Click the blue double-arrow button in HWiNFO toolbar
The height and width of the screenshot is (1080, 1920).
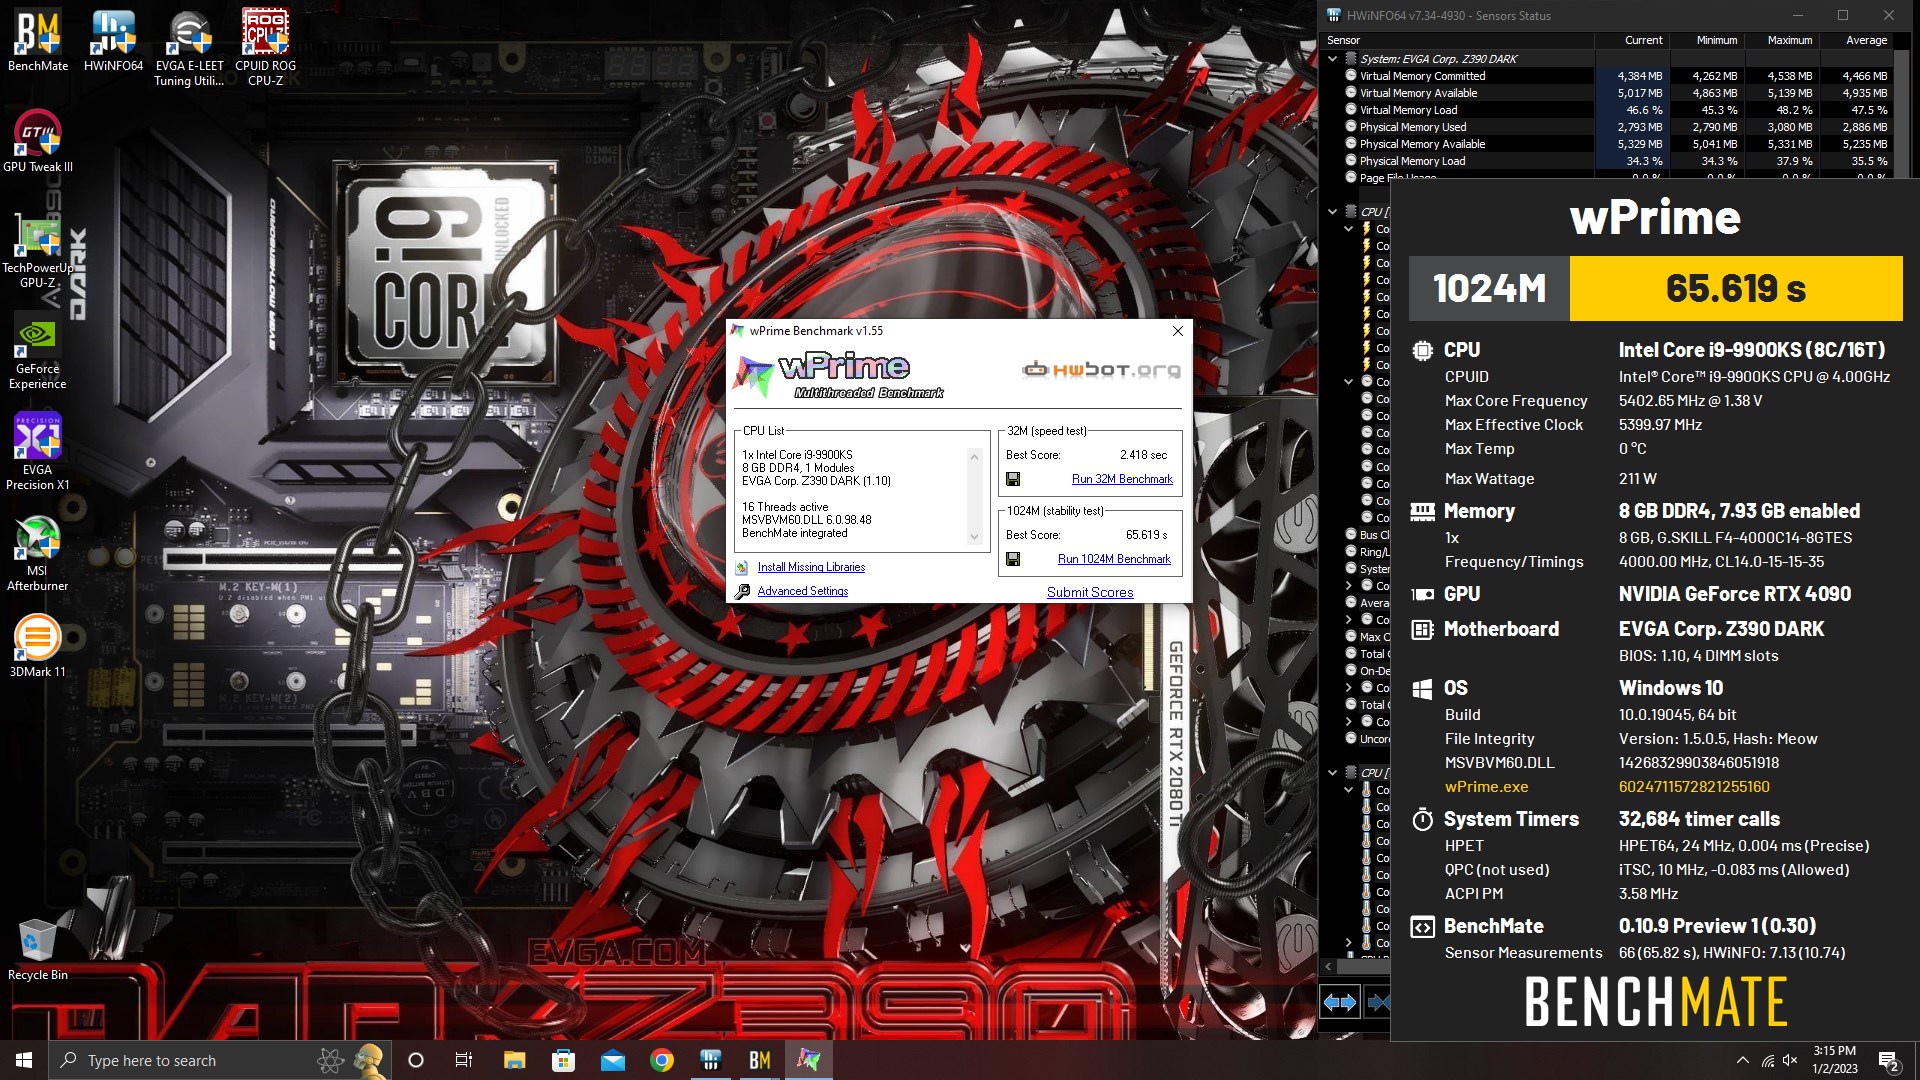[1339, 1002]
